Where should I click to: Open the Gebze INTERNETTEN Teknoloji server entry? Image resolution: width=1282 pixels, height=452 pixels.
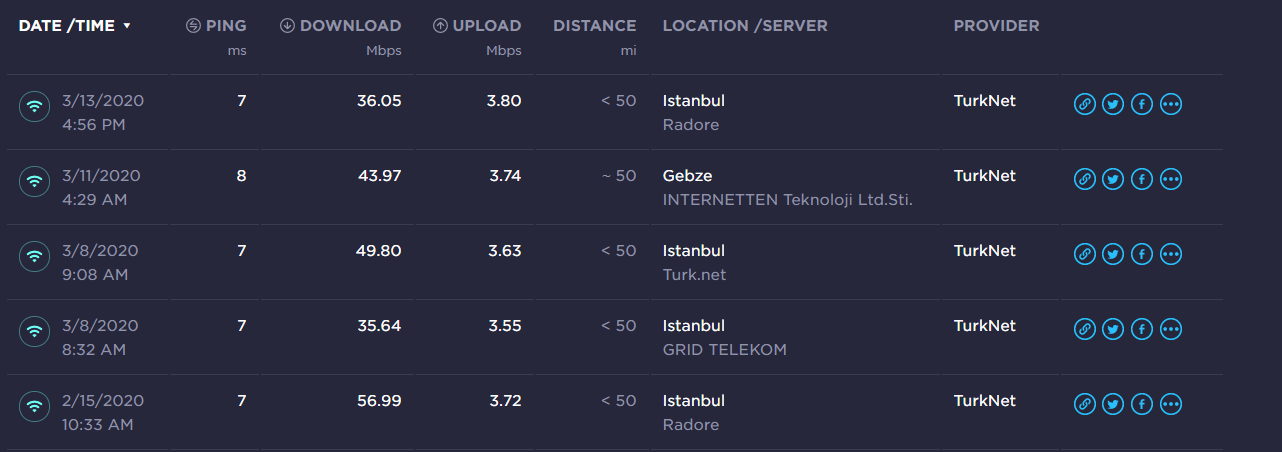pos(788,187)
